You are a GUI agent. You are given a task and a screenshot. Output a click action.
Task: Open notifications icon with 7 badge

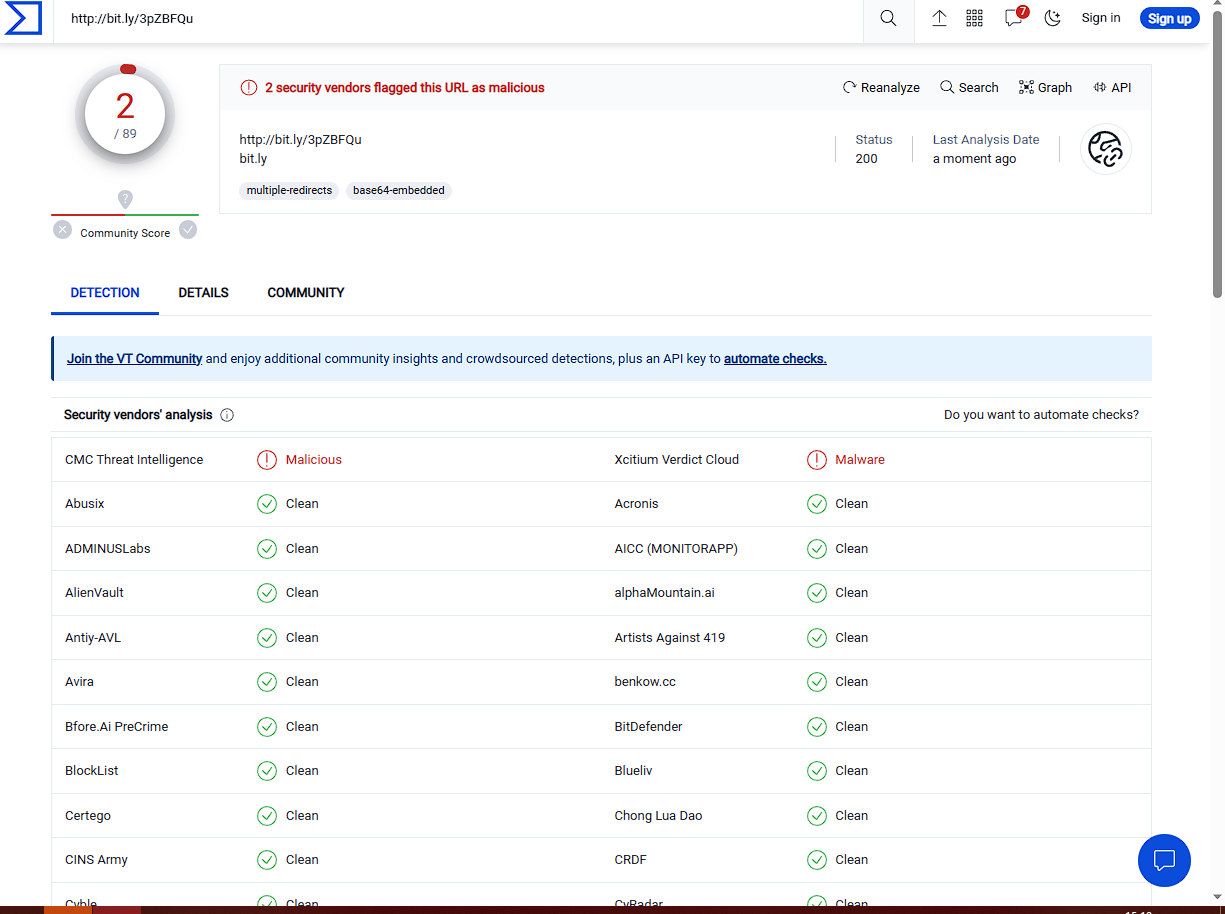click(x=1015, y=17)
